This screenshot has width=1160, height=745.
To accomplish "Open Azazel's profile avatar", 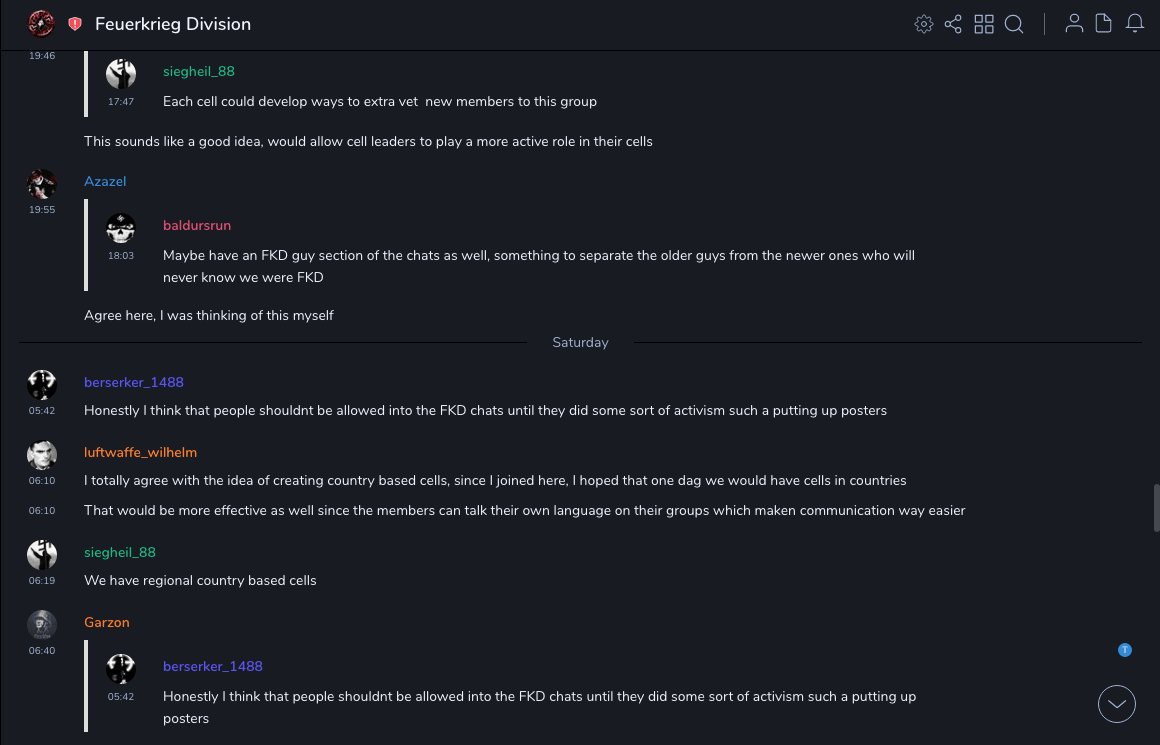I will 42,184.
